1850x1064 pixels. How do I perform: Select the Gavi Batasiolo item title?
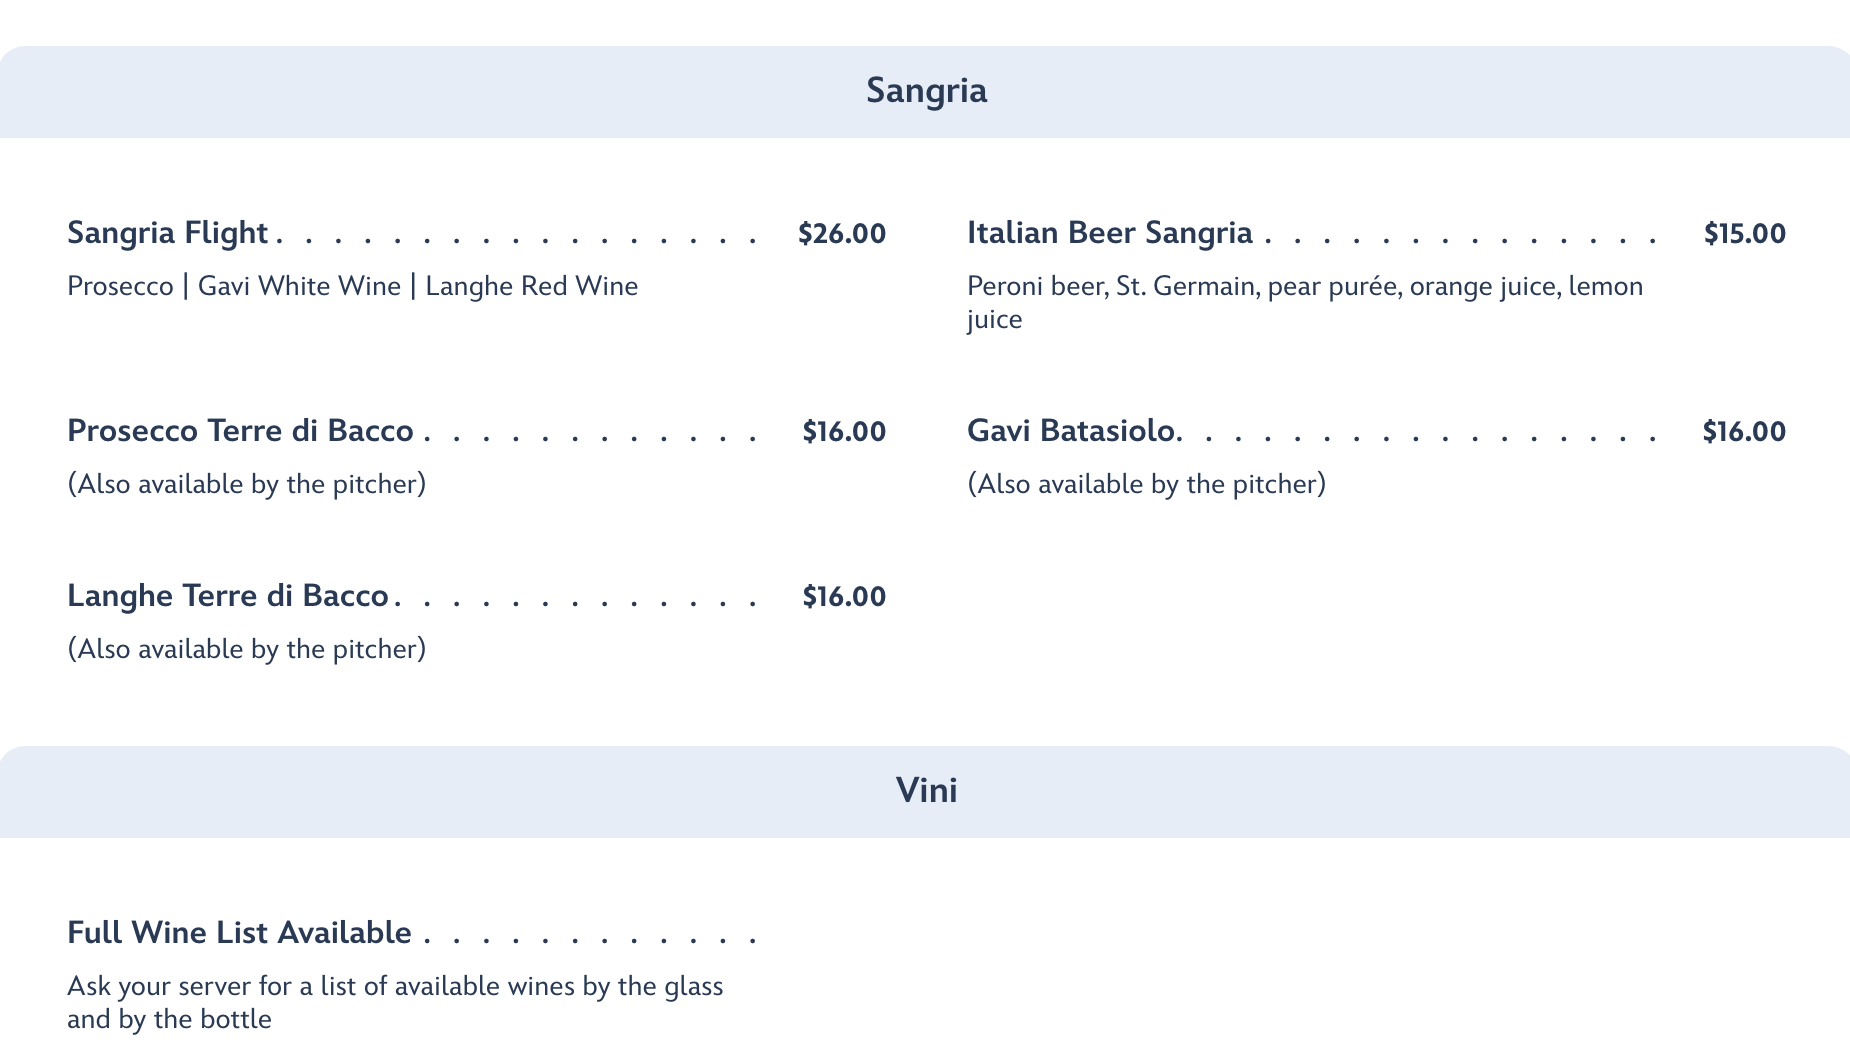[1072, 431]
